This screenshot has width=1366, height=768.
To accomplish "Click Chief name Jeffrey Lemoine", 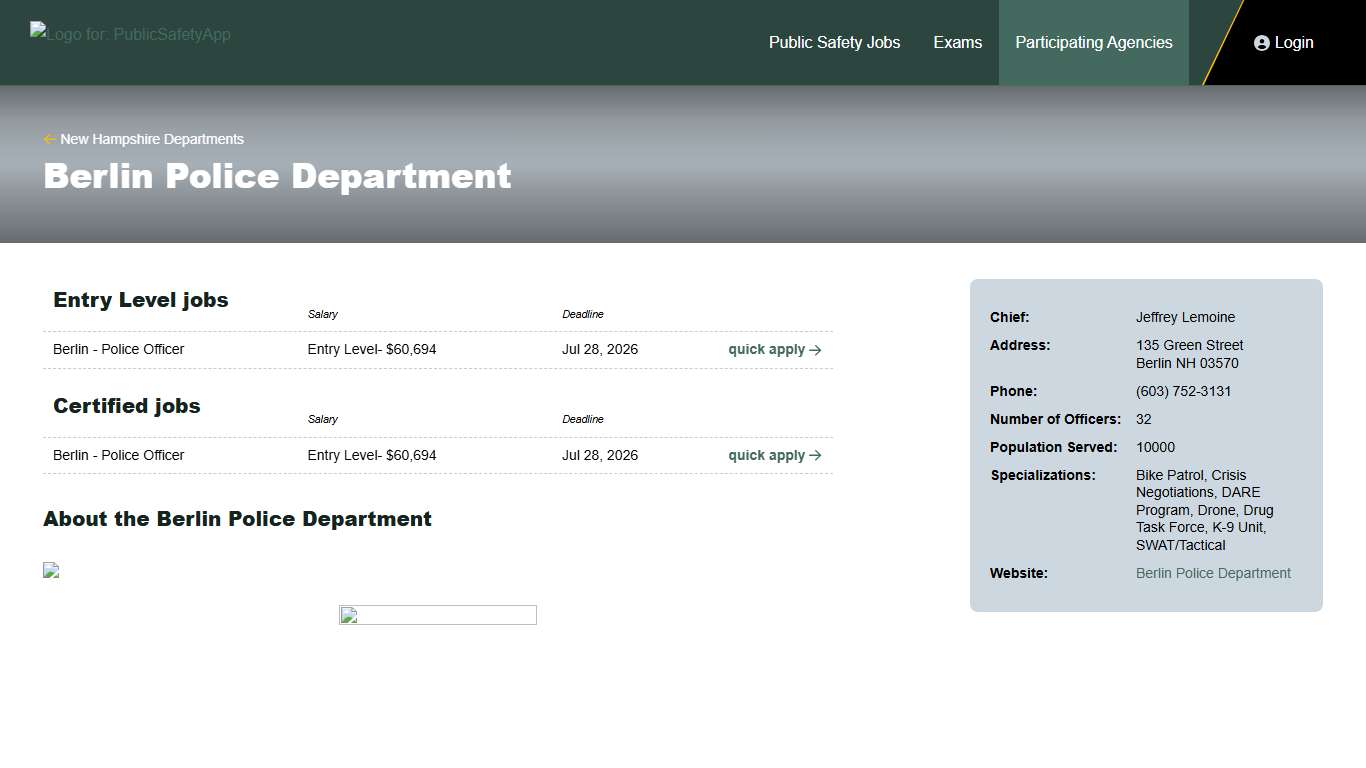I will coord(1185,317).
